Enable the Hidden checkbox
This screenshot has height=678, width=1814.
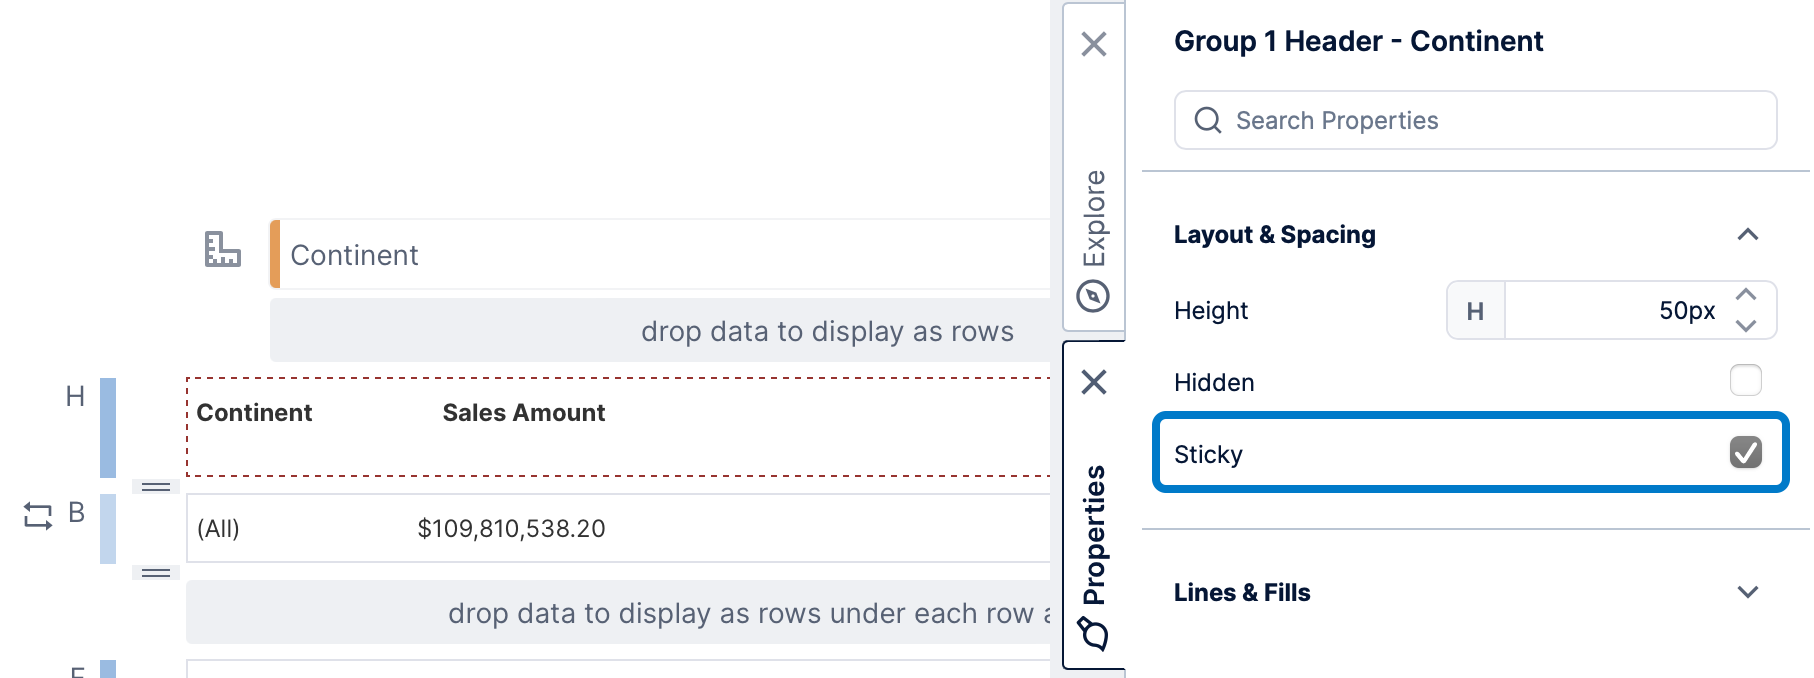coord(1745,381)
